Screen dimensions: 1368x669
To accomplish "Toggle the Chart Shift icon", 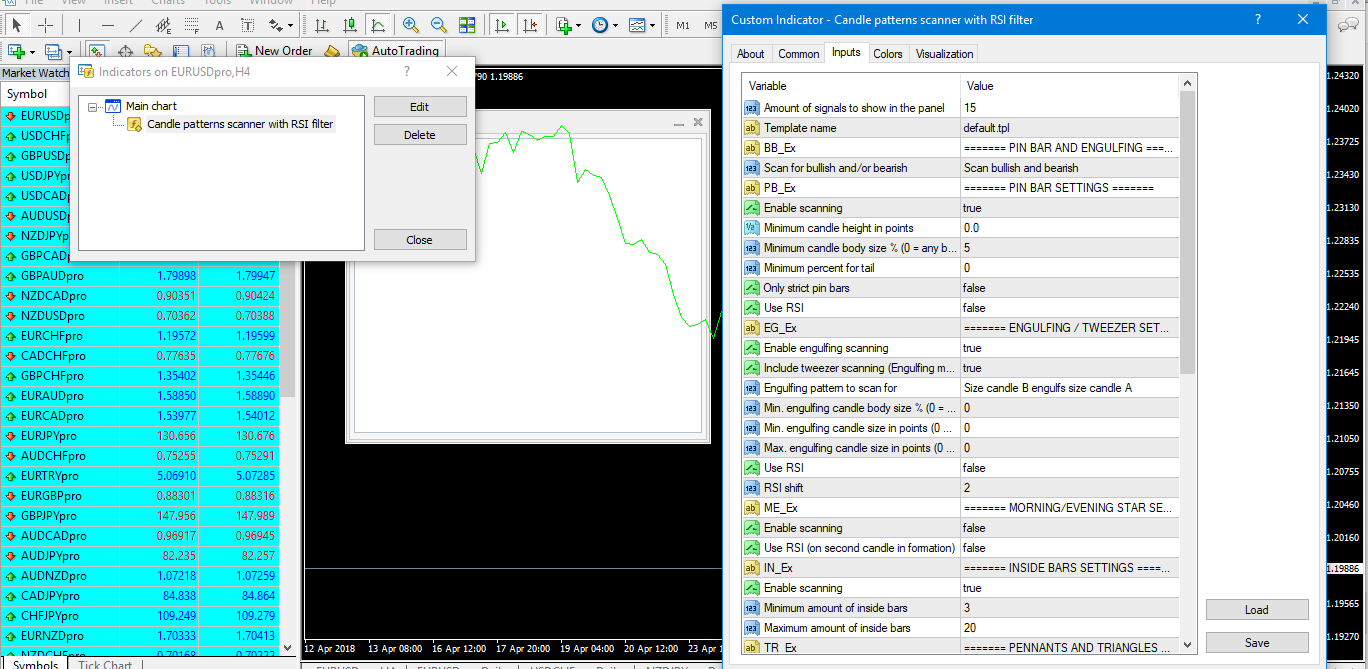I will 530,25.
